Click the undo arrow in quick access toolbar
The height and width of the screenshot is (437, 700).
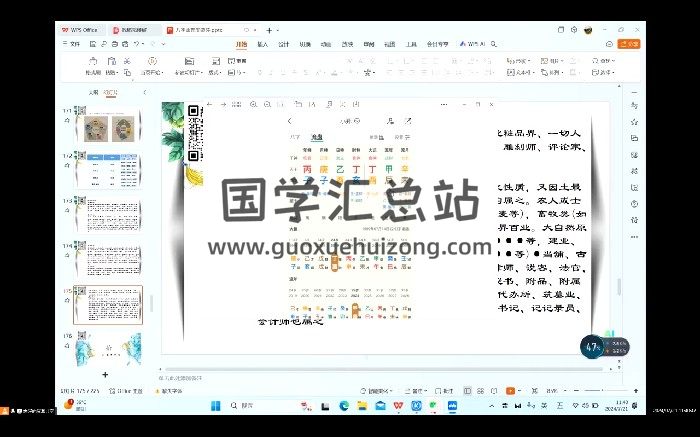pos(137,44)
